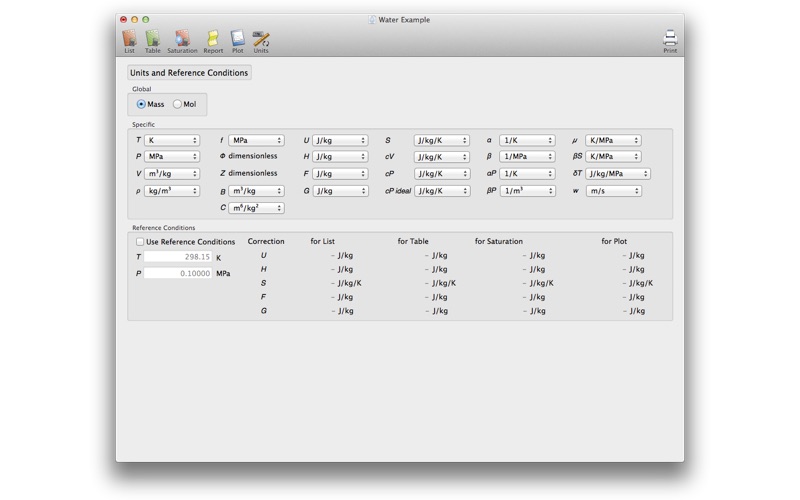Open the cP unit dropdown

pos(442,174)
